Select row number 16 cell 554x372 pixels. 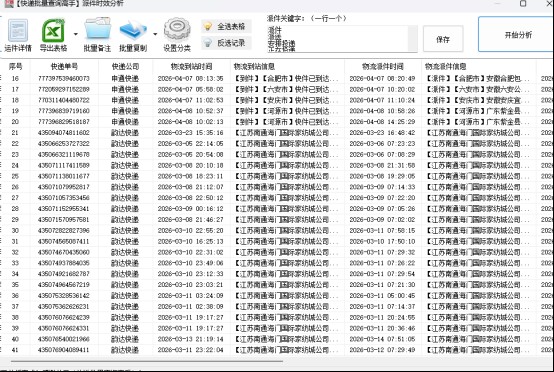(x=15, y=78)
